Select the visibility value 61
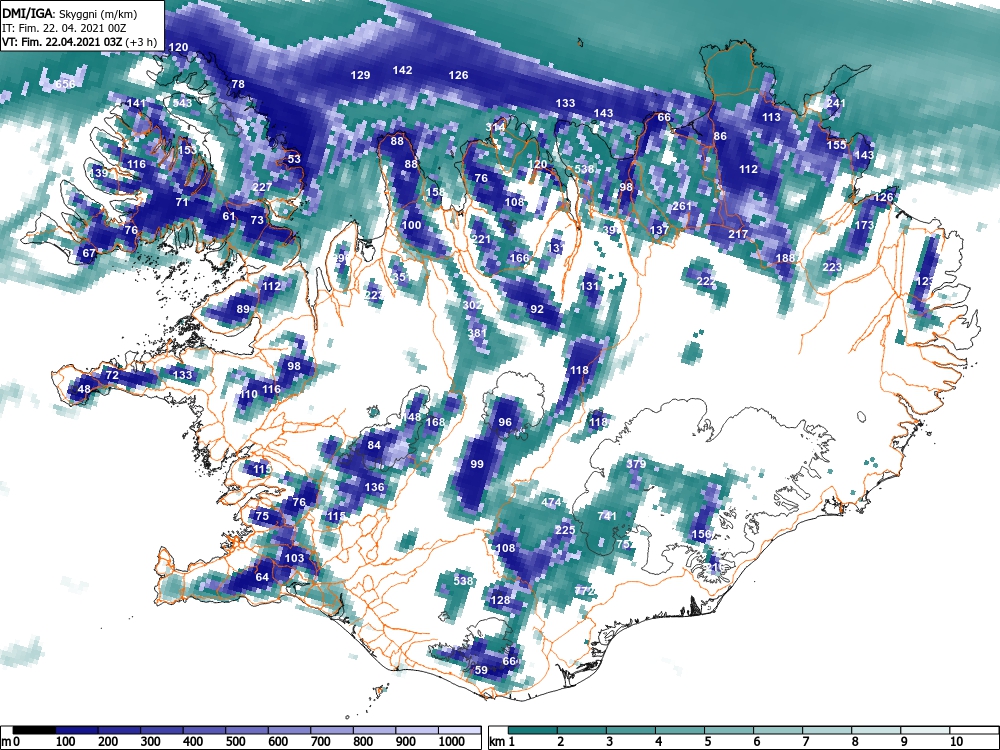This screenshot has height=750, width=1000. click(229, 216)
